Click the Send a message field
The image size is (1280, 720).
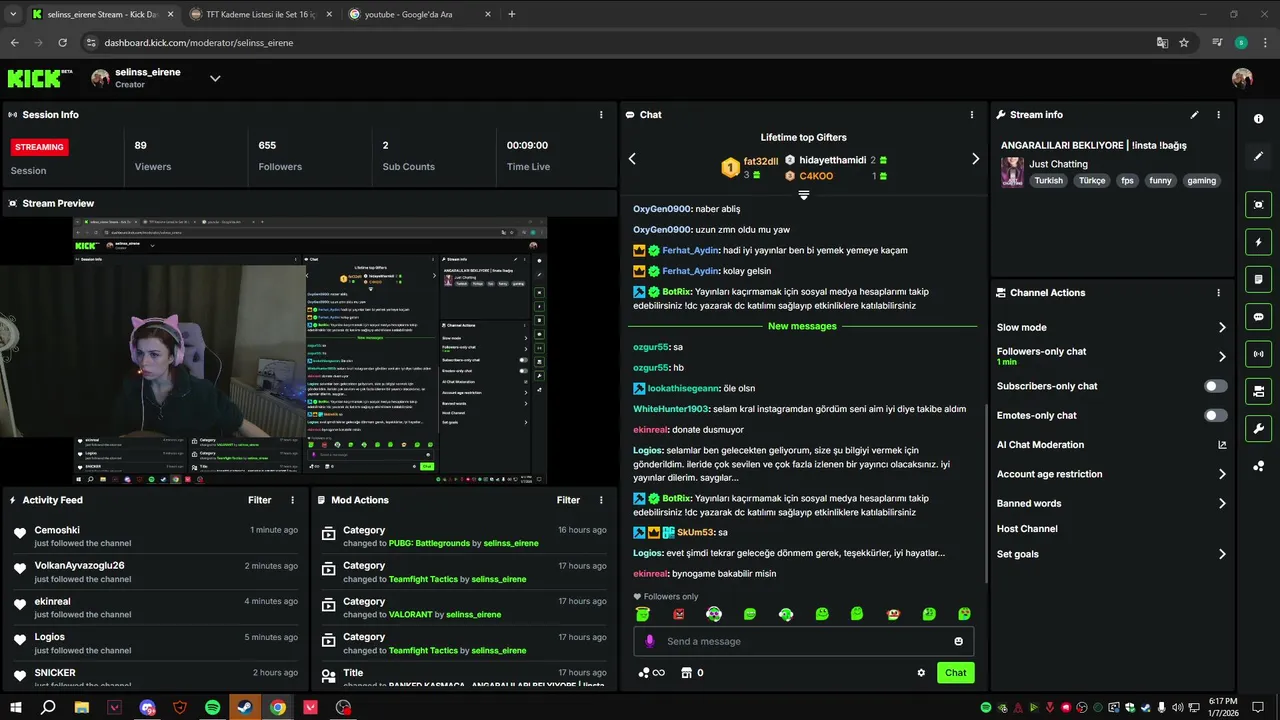[x=804, y=641]
